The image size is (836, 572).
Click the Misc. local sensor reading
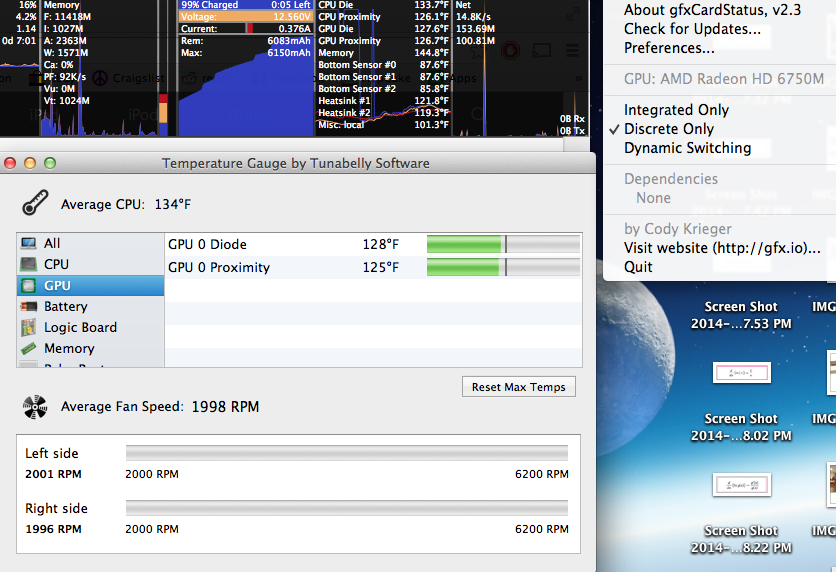point(383,125)
